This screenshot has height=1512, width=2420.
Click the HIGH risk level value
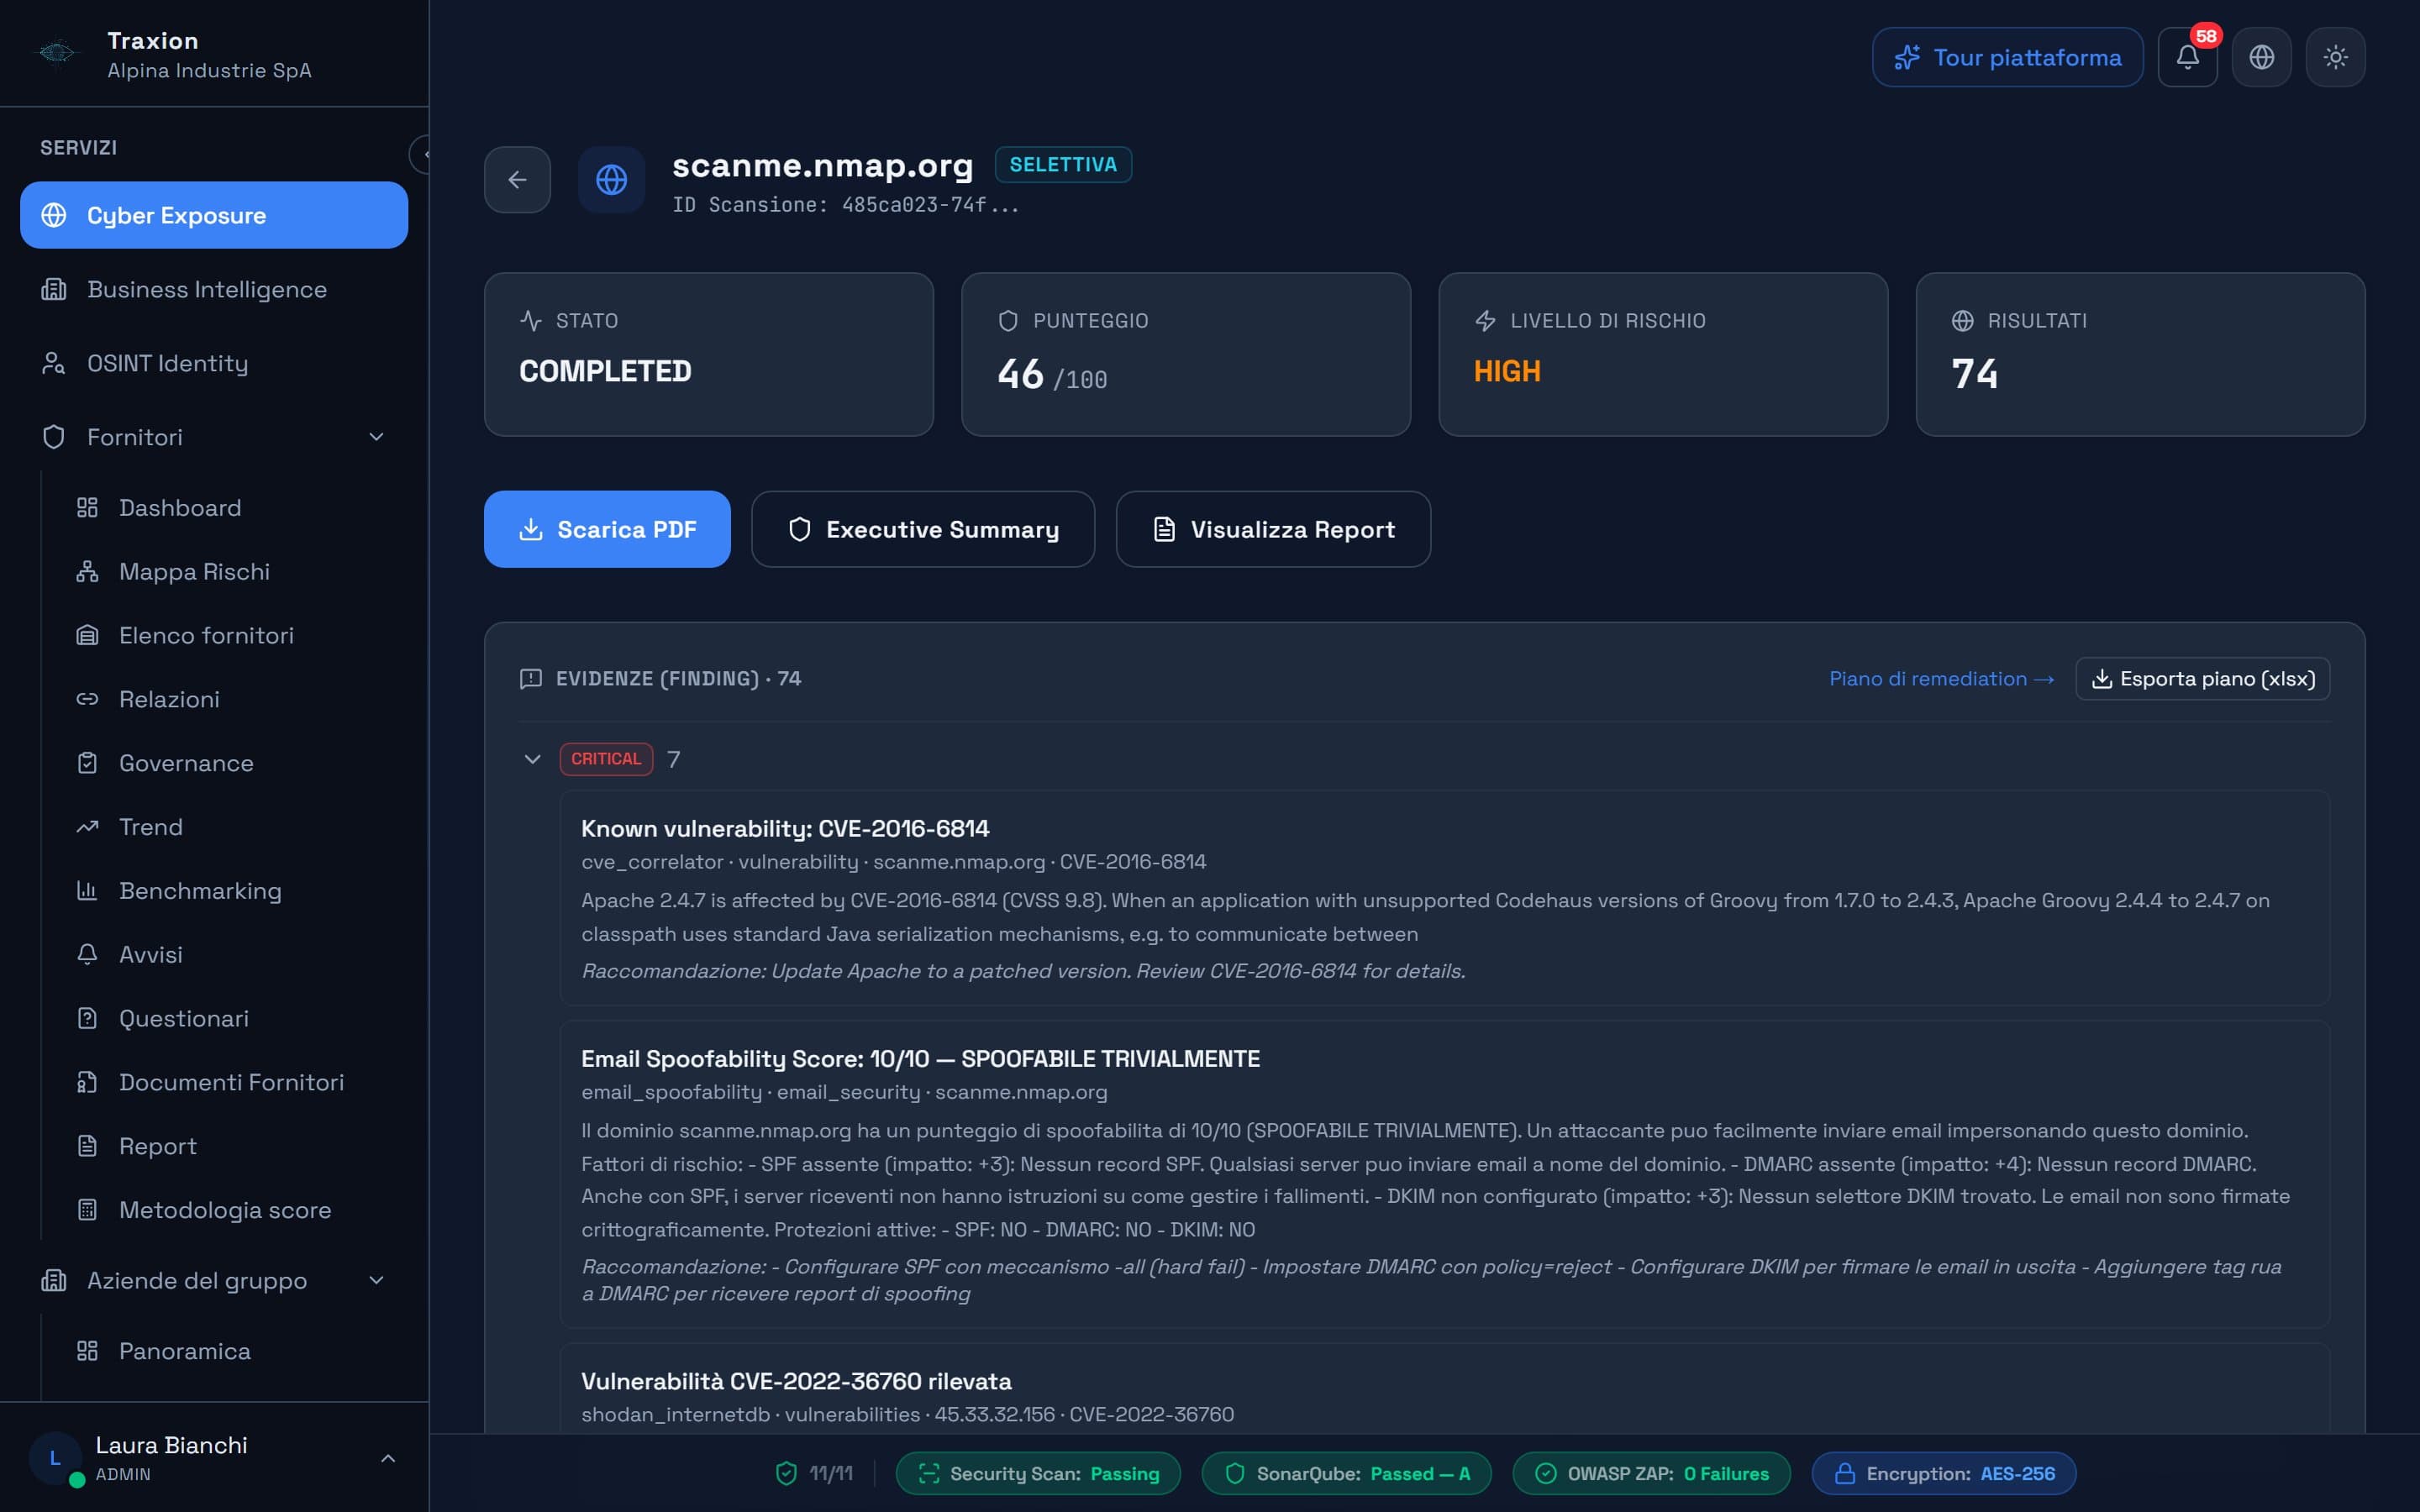1507,372
